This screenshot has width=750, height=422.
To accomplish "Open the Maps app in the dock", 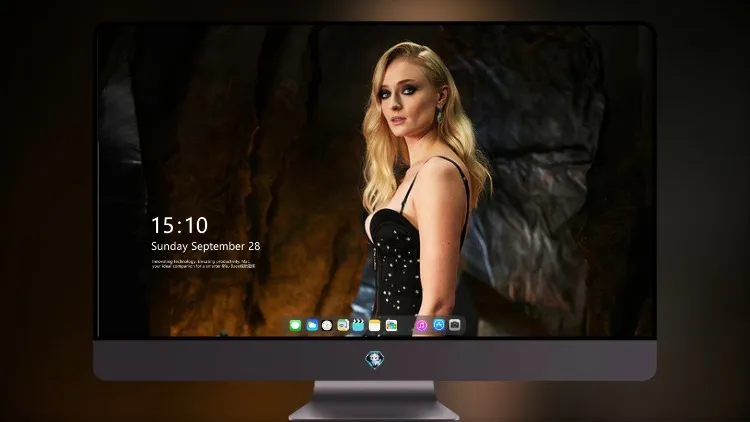I will (343, 325).
